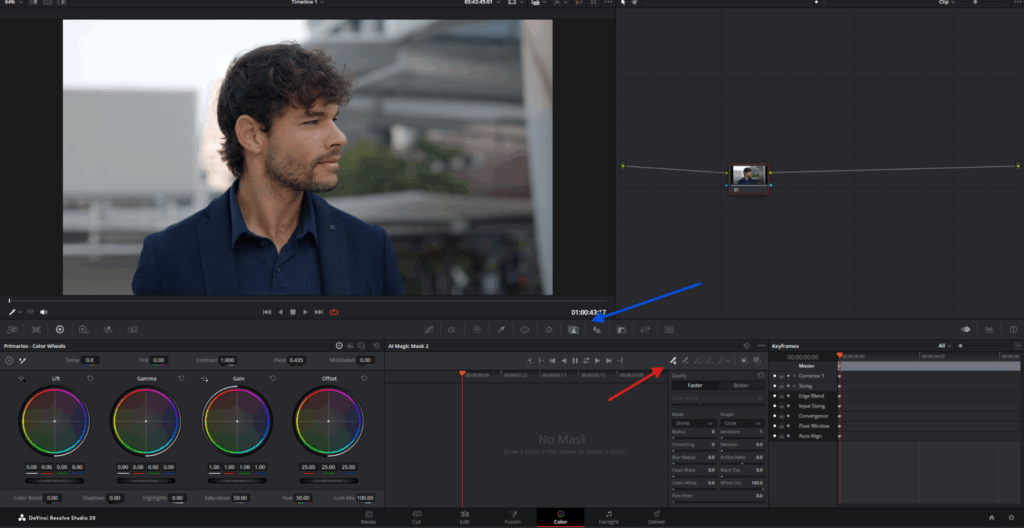1024x528 pixels.
Task: Click the Saturation value field
Action: click(240, 498)
